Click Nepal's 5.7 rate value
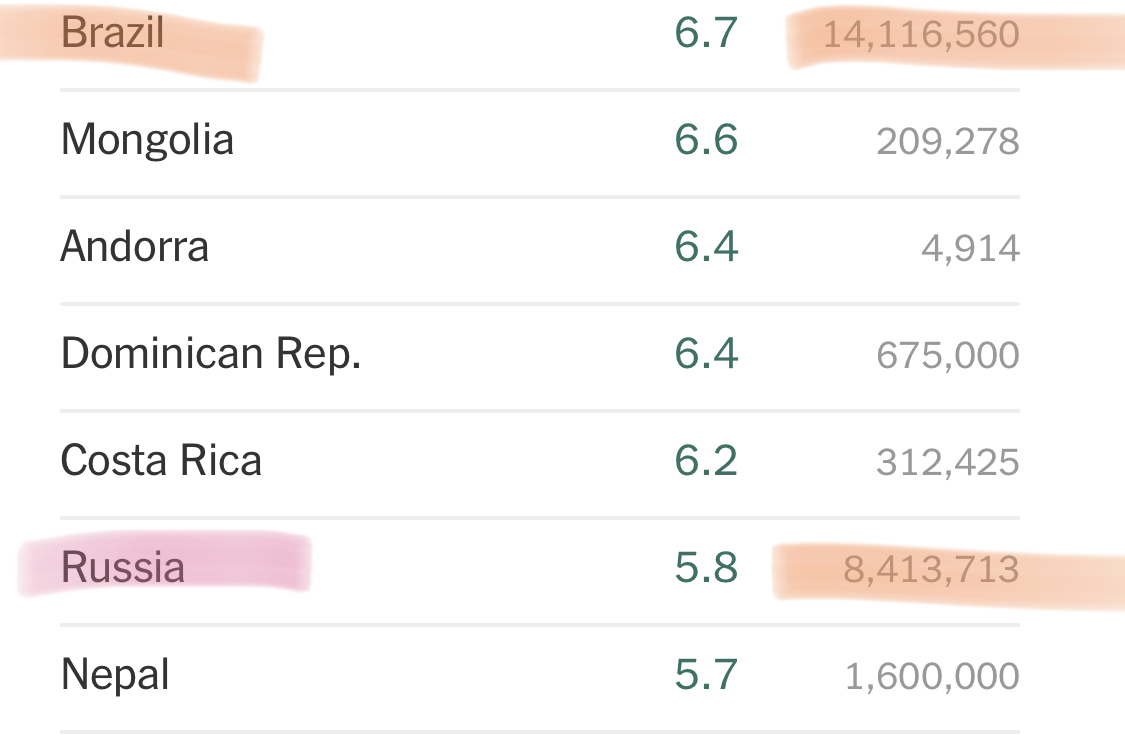This screenshot has width=1125, height=751. pyautogui.click(x=706, y=675)
